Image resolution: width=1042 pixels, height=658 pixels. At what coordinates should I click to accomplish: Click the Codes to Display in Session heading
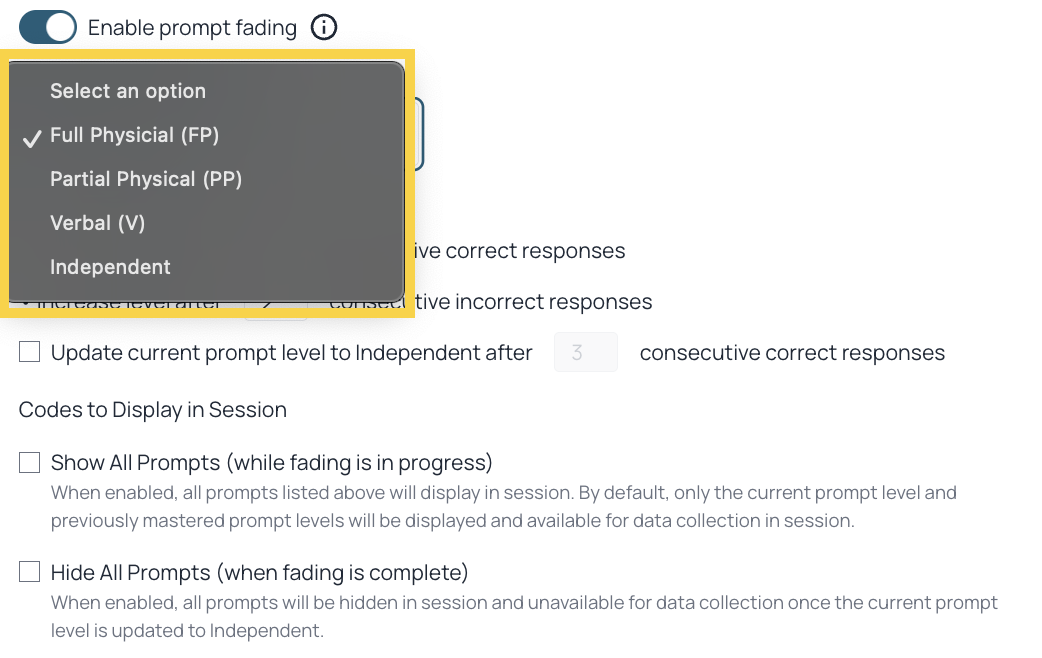[x=153, y=410]
